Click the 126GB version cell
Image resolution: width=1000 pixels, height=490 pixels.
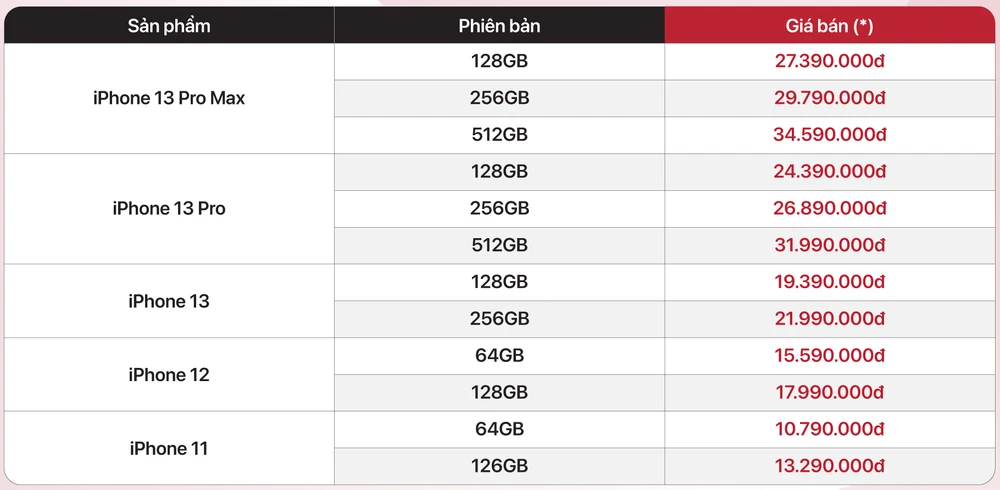point(499,466)
